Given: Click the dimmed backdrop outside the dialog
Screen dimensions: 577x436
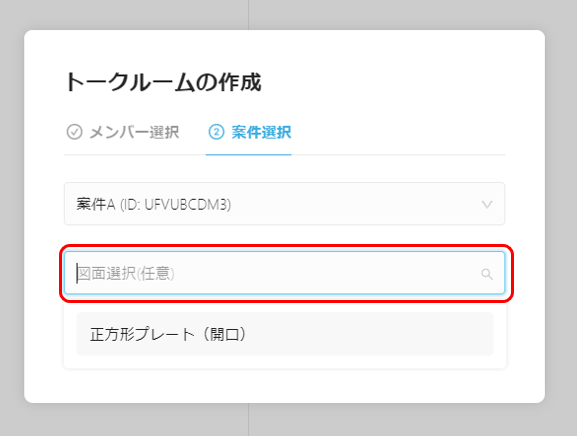Looking at the screenshot, I should coord(561,221).
